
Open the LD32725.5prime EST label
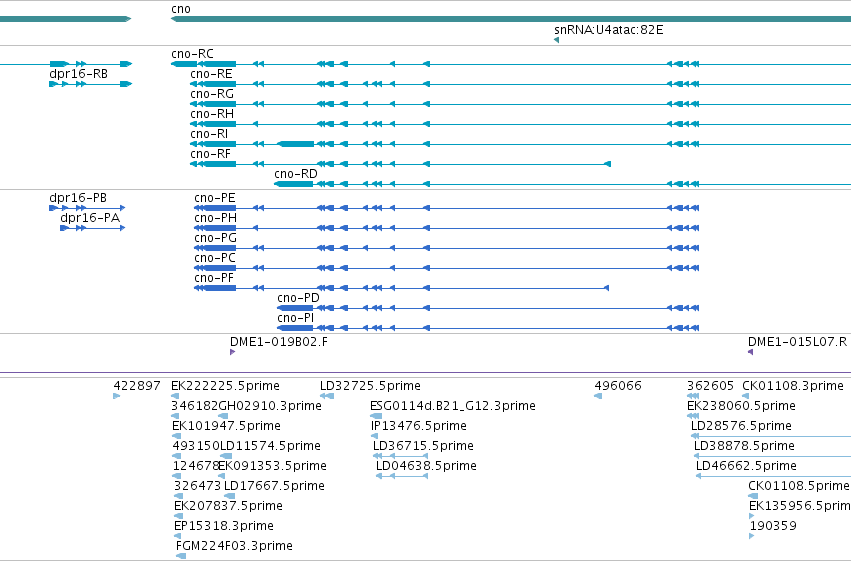coord(370,386)
